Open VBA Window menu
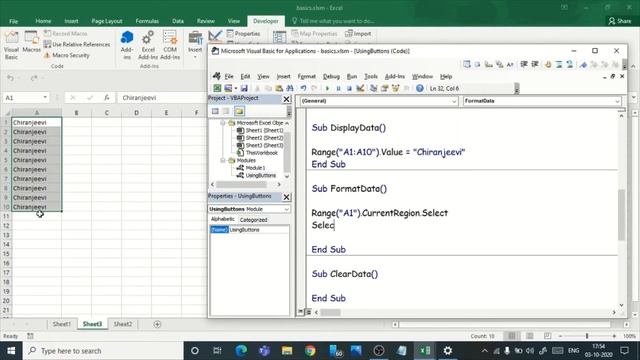Image resolution: width=640 pixels, height=360 pixels. point(422,76)
